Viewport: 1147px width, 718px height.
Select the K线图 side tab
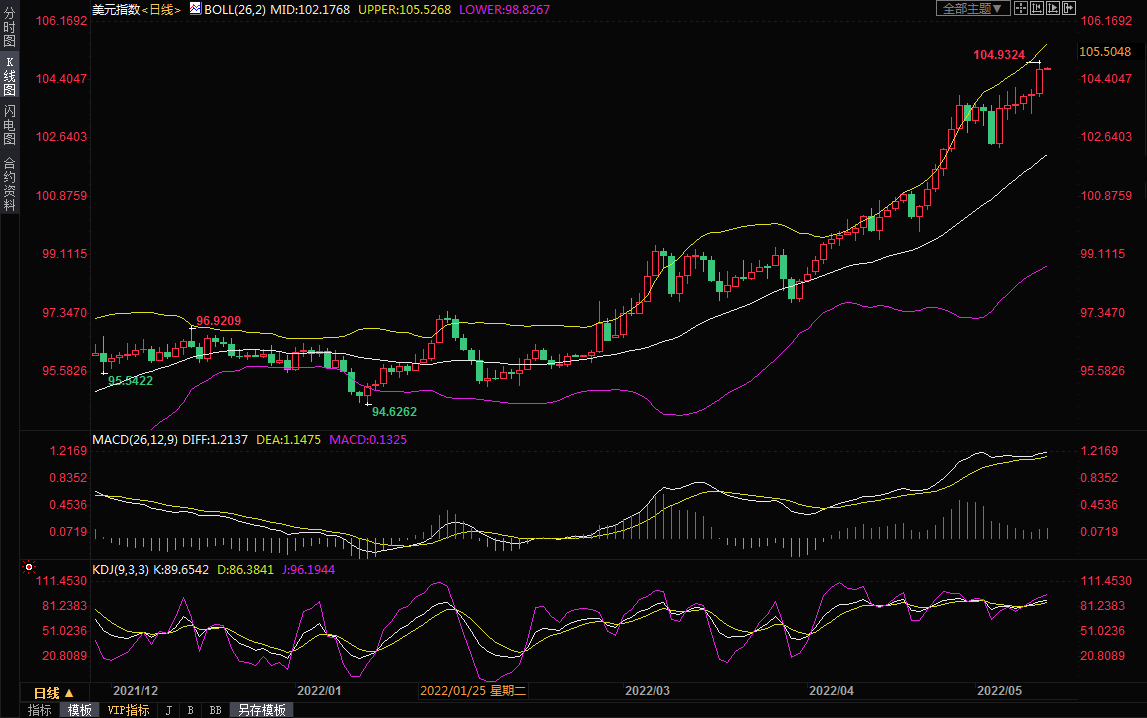(x=9, y=76)
